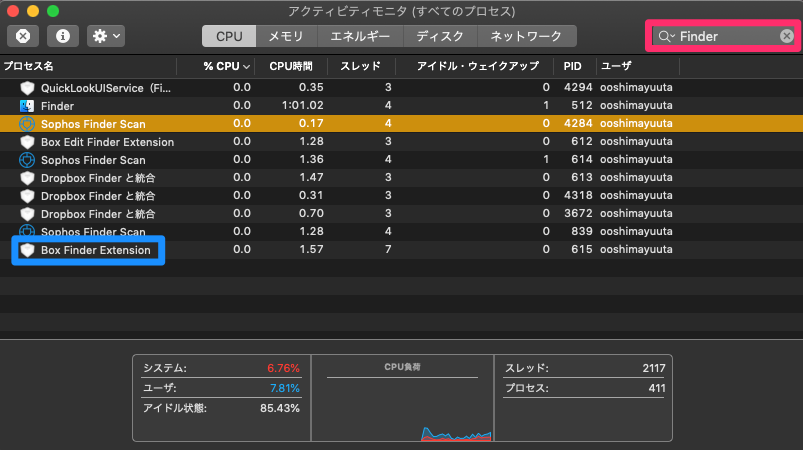Viewport: 803px width, 450px height.
Task: Sort by プロセス名 column header
Action: point(88,66)
